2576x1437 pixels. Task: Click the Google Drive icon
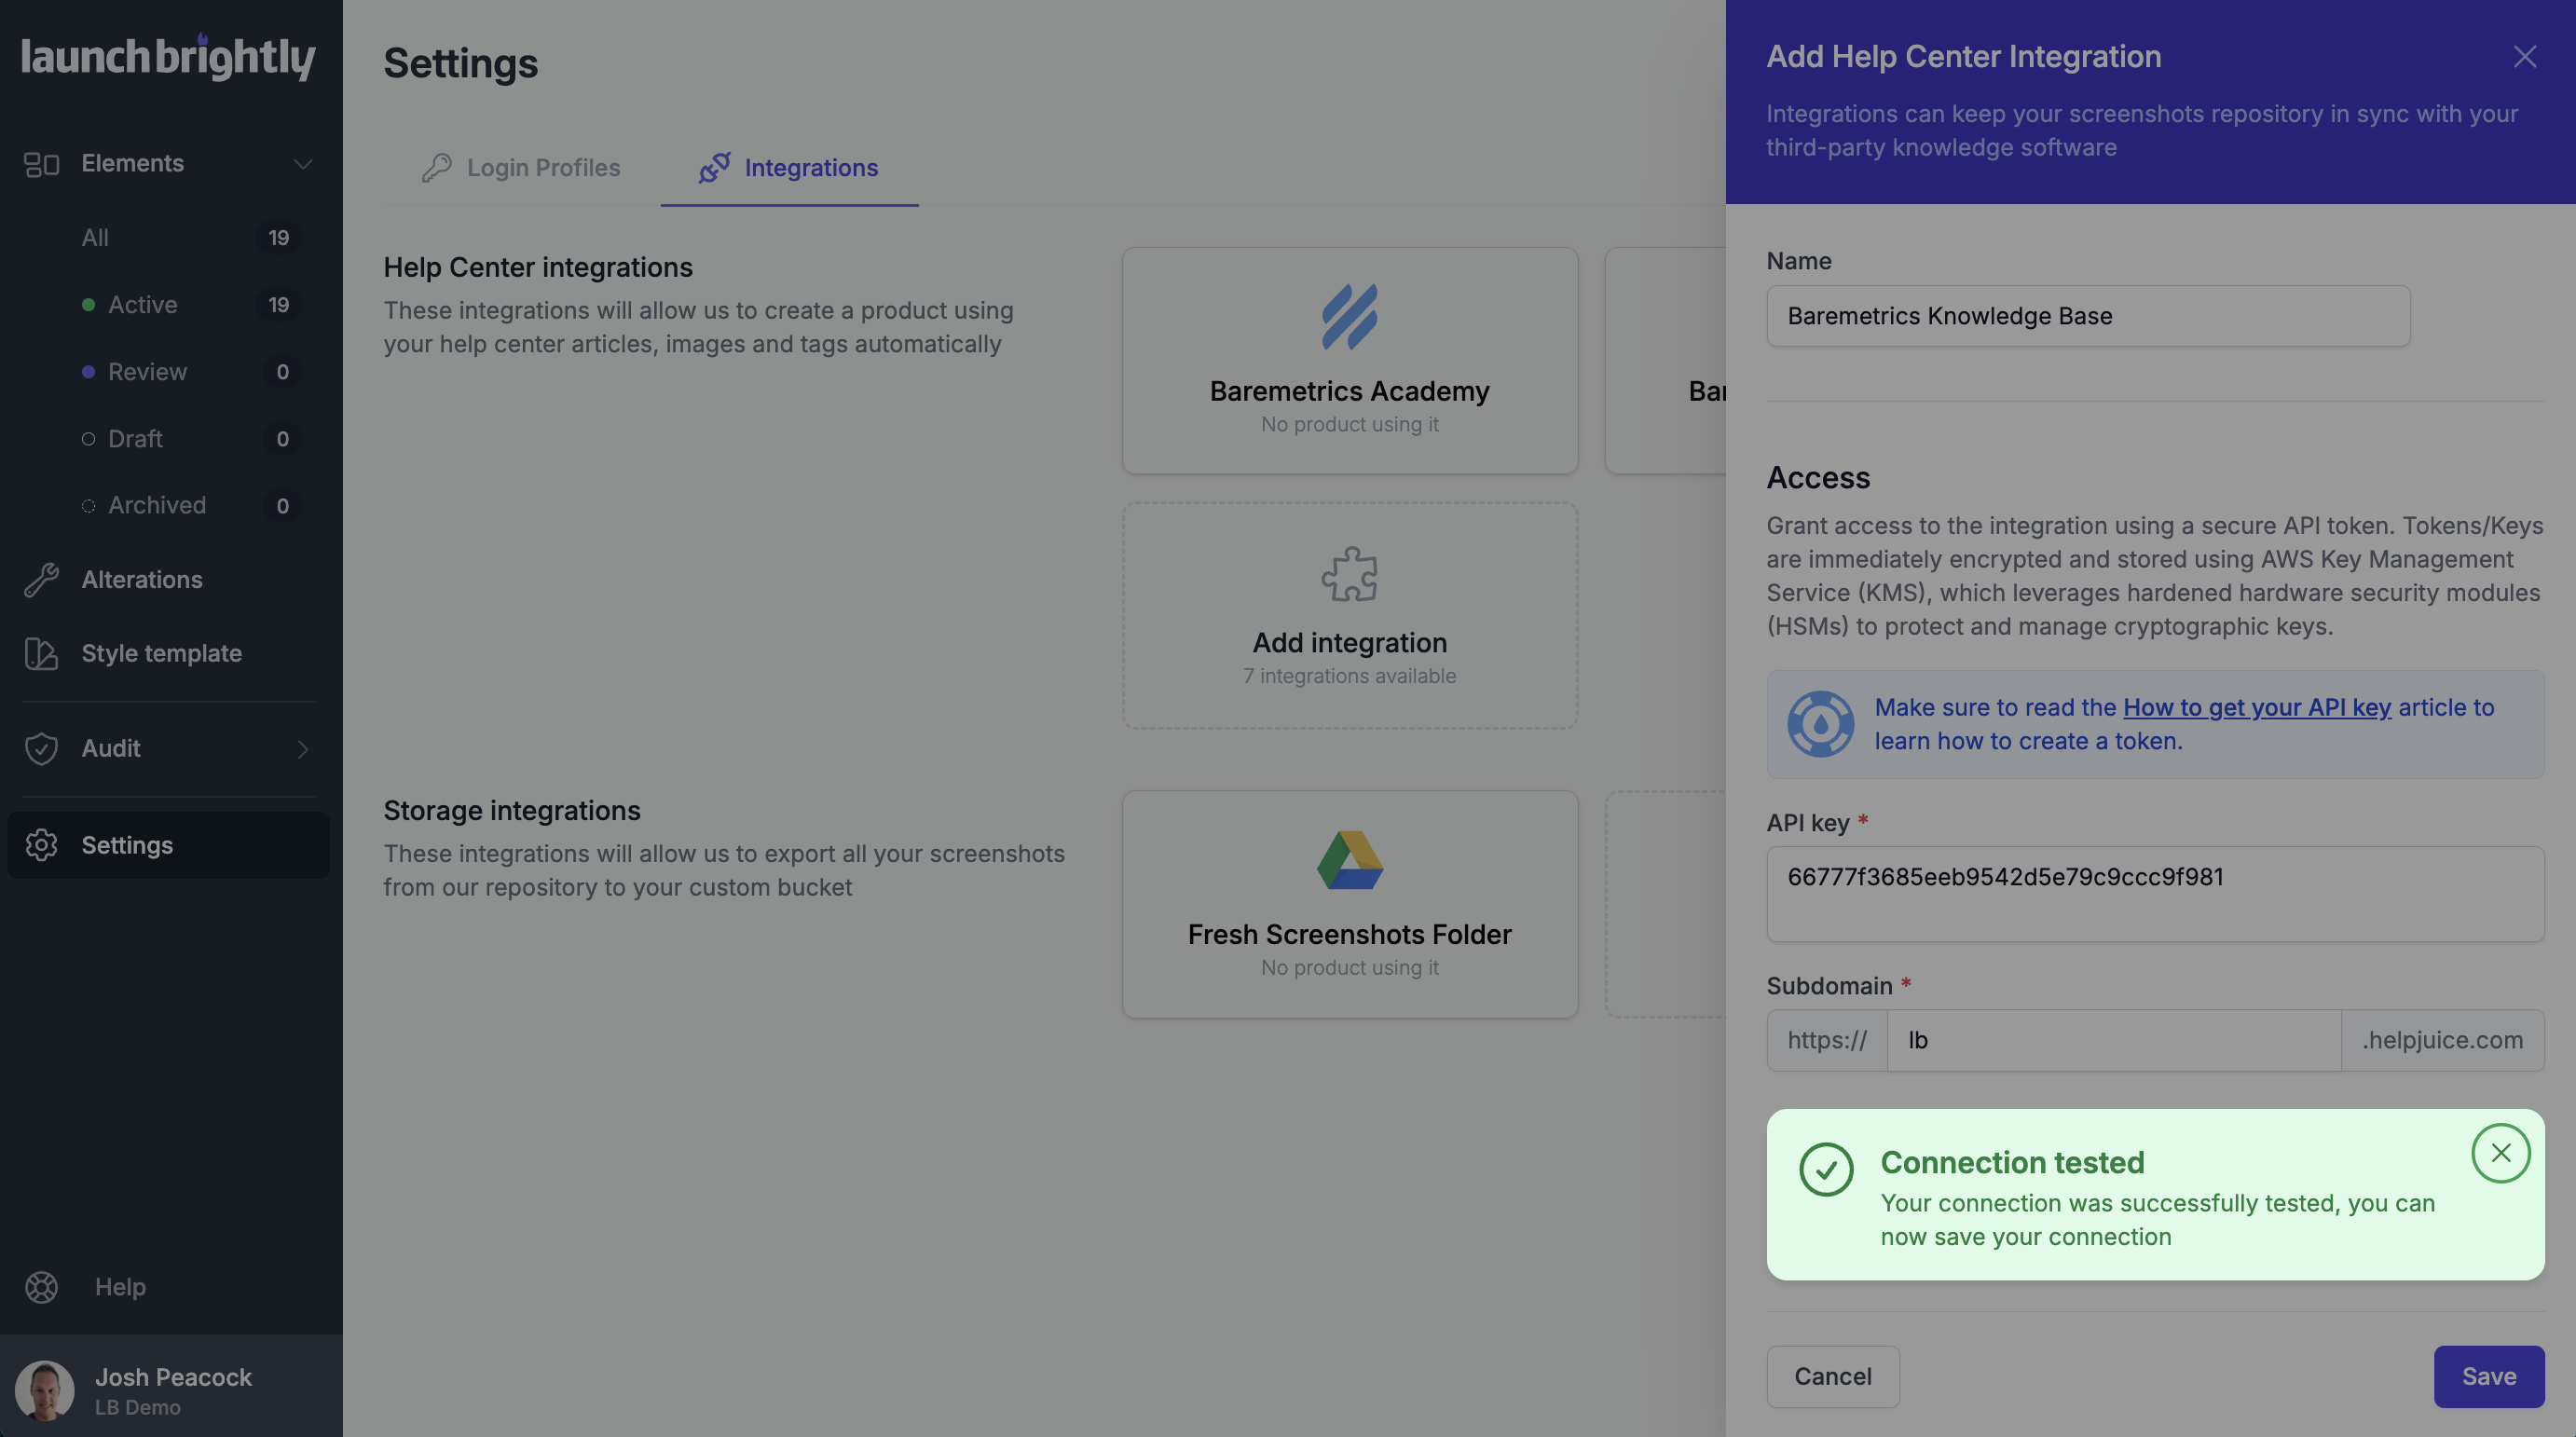coord(1349,860)
